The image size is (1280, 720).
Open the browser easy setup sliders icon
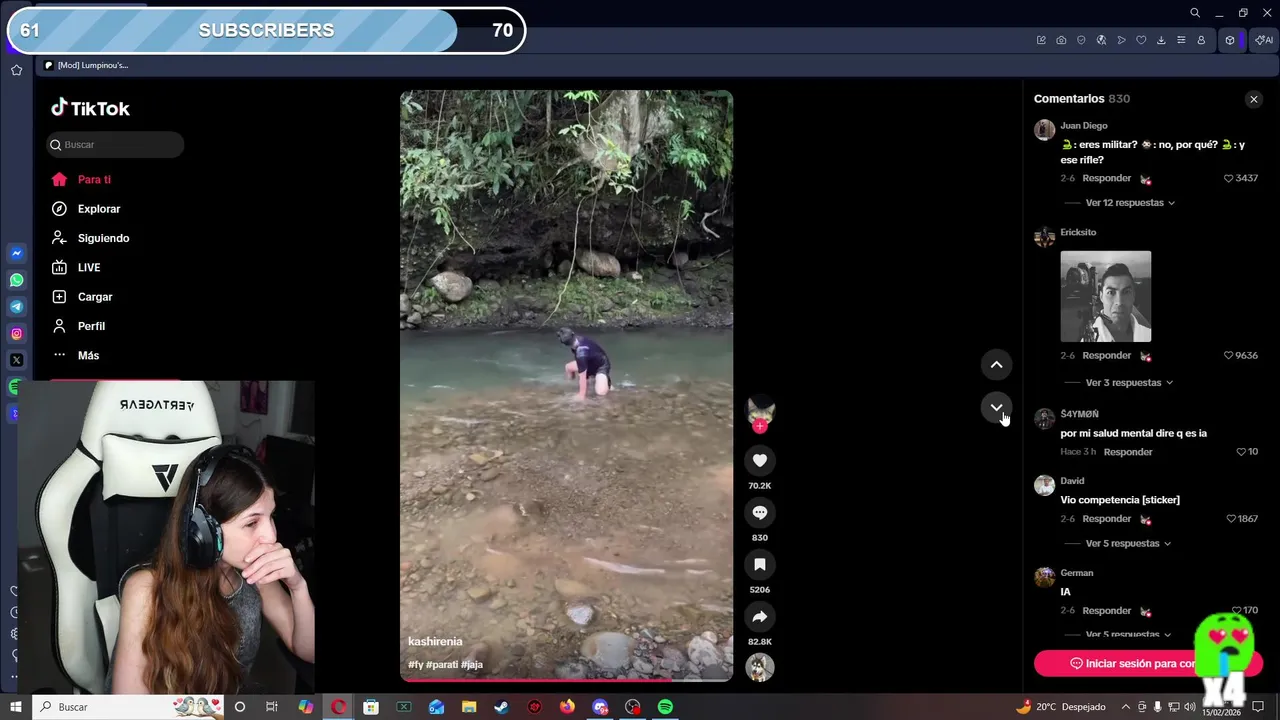coord(1181,40)
